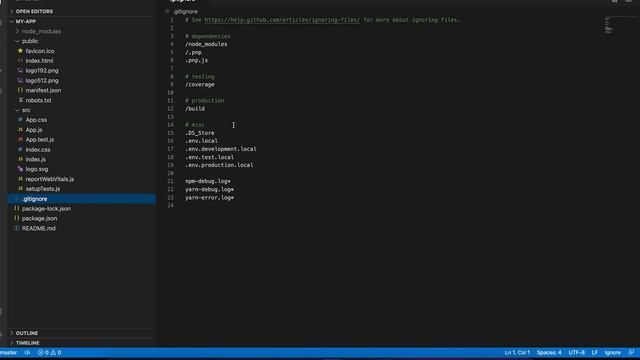Image resolution: width=640 pixels, height=360 pixels.
Task: Click the braces icon beside manifest.json
Action: tap(20, 90)
